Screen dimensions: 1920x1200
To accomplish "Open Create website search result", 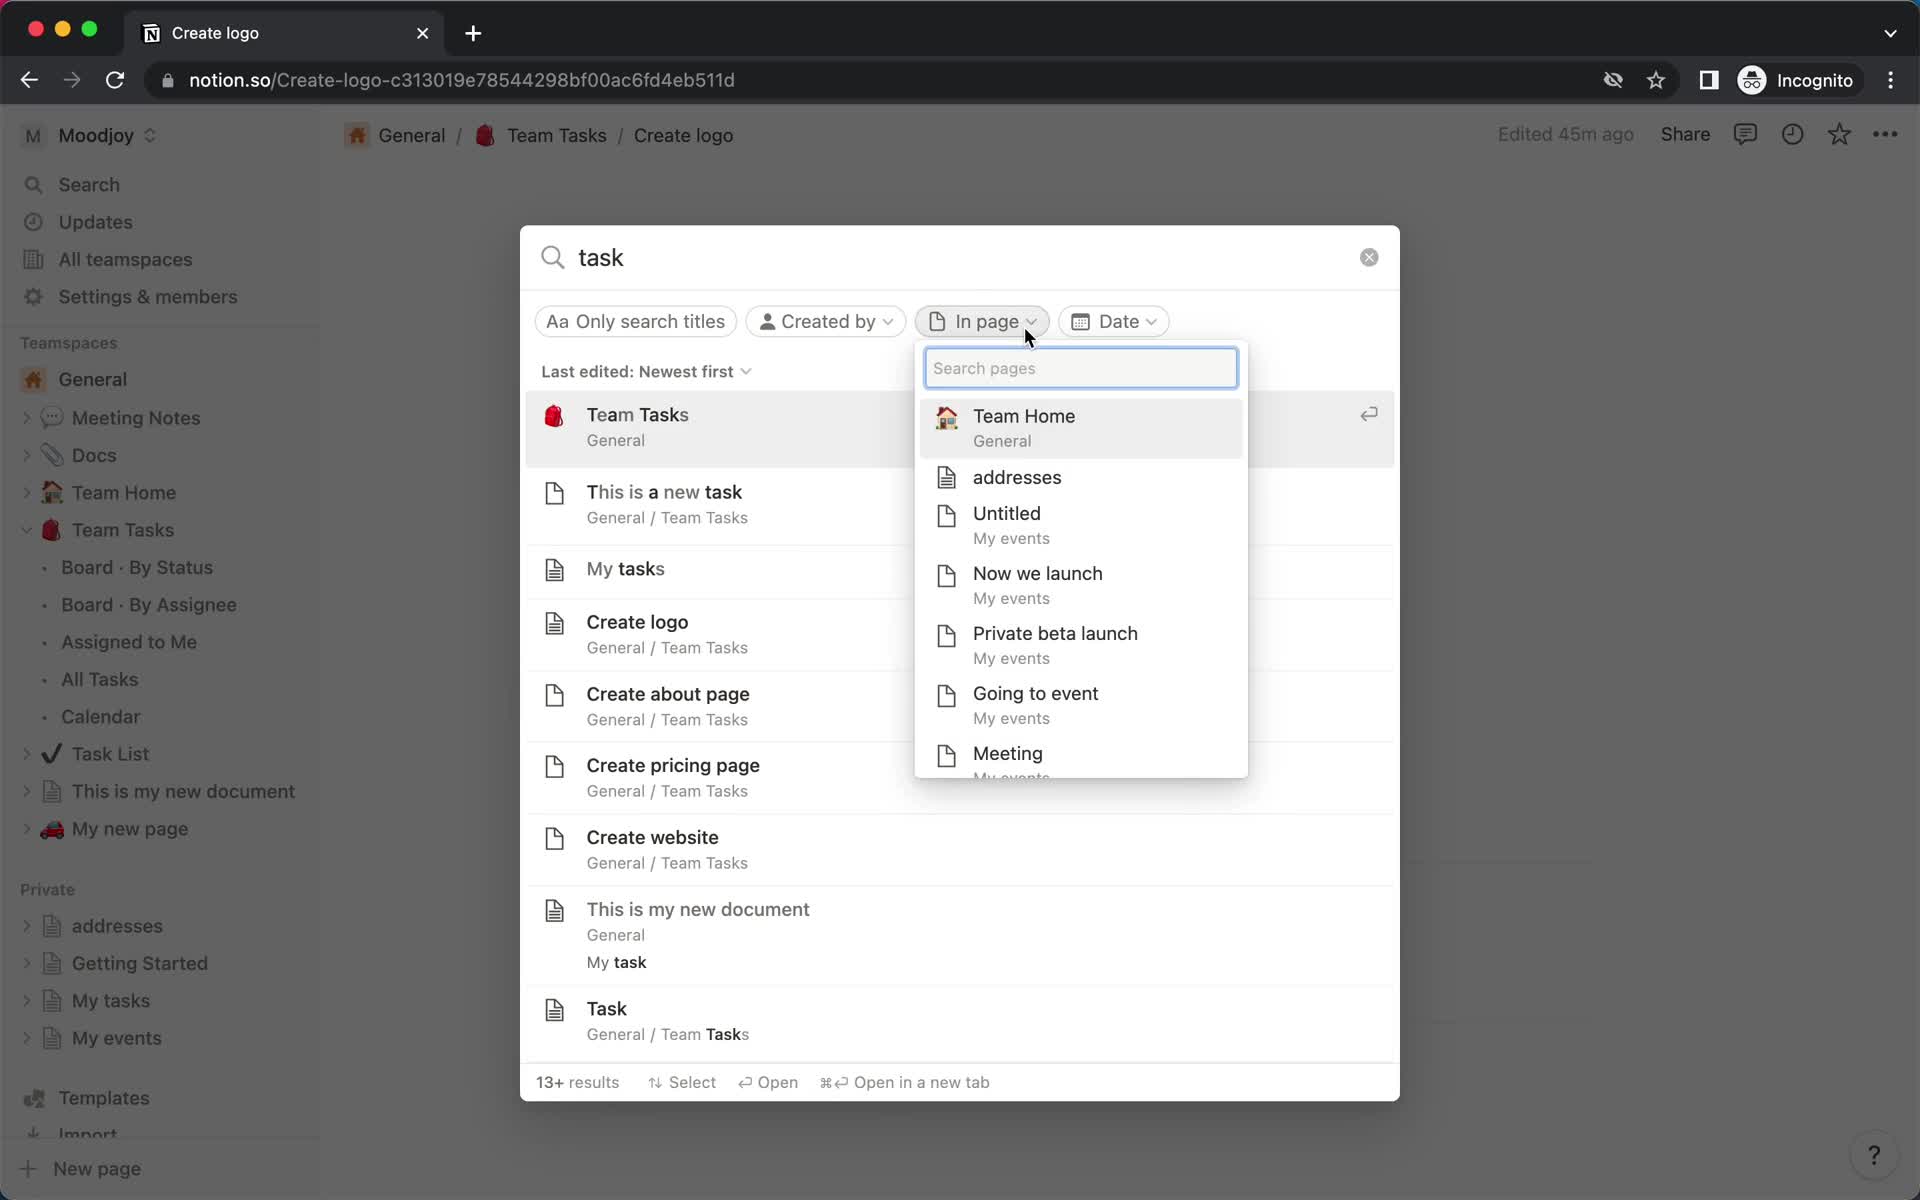I will pyautogui.click(x=960, y=849).
